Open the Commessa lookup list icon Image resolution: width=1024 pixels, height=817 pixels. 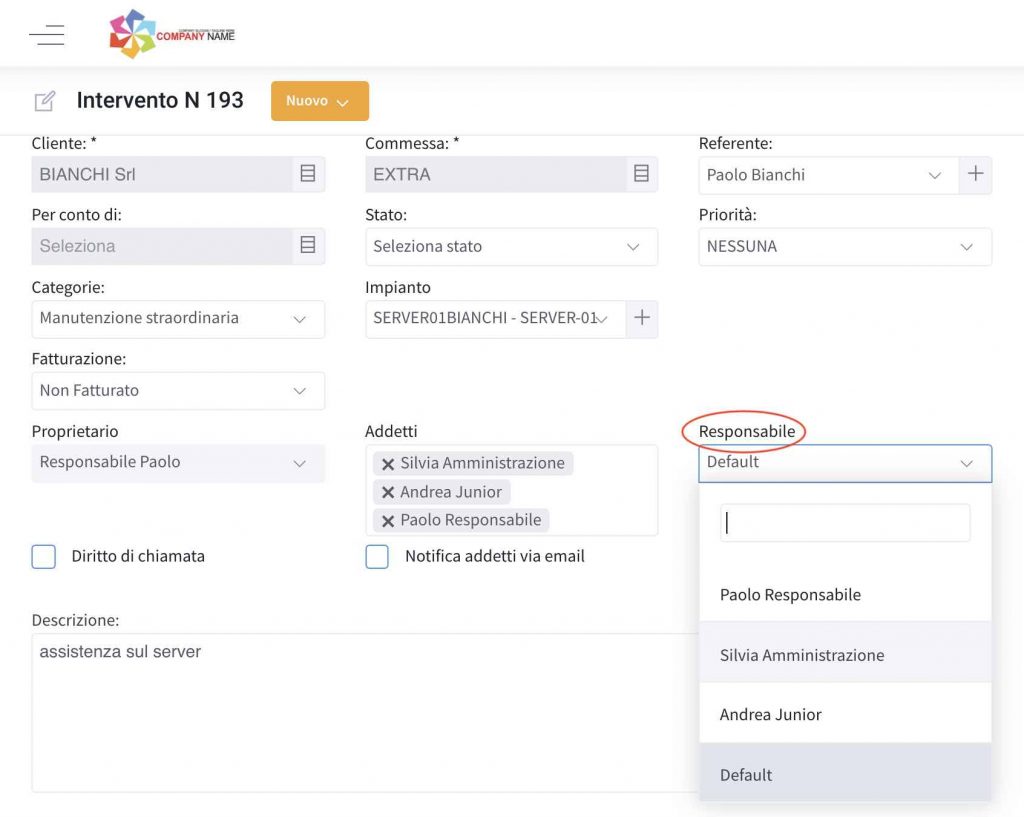click(x=641, y=174)
